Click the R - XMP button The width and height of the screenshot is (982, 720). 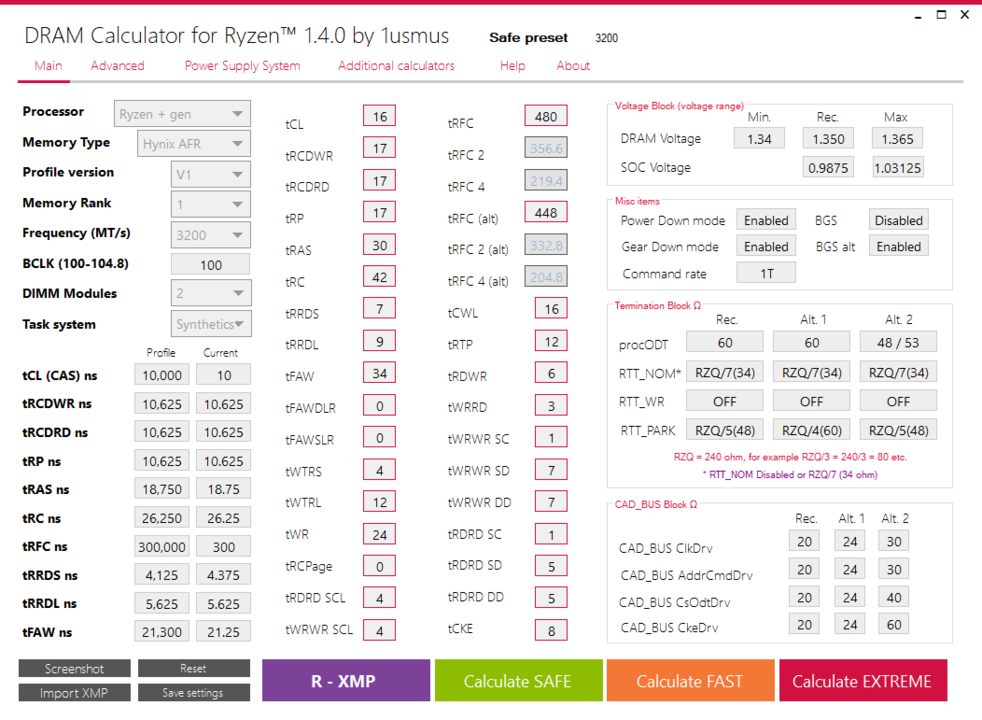point(346,681)
